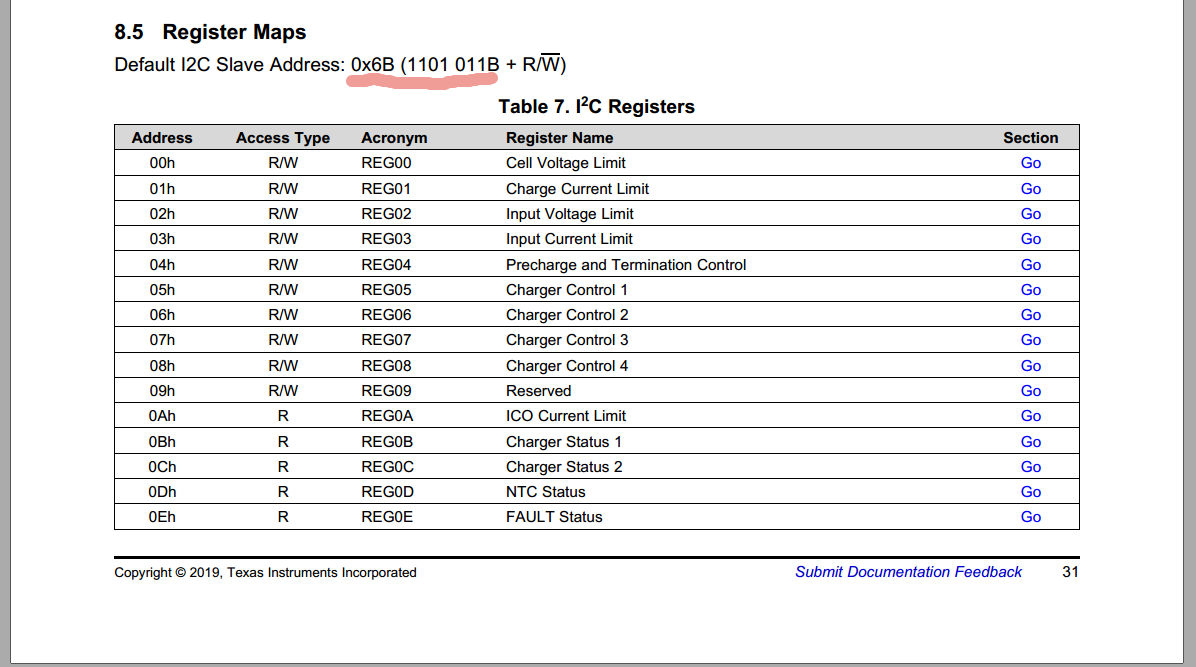This screenshot has height=667, width=1196.
Task: Open Precharge and Termination Control section
Action: [x=1030, y=264]
